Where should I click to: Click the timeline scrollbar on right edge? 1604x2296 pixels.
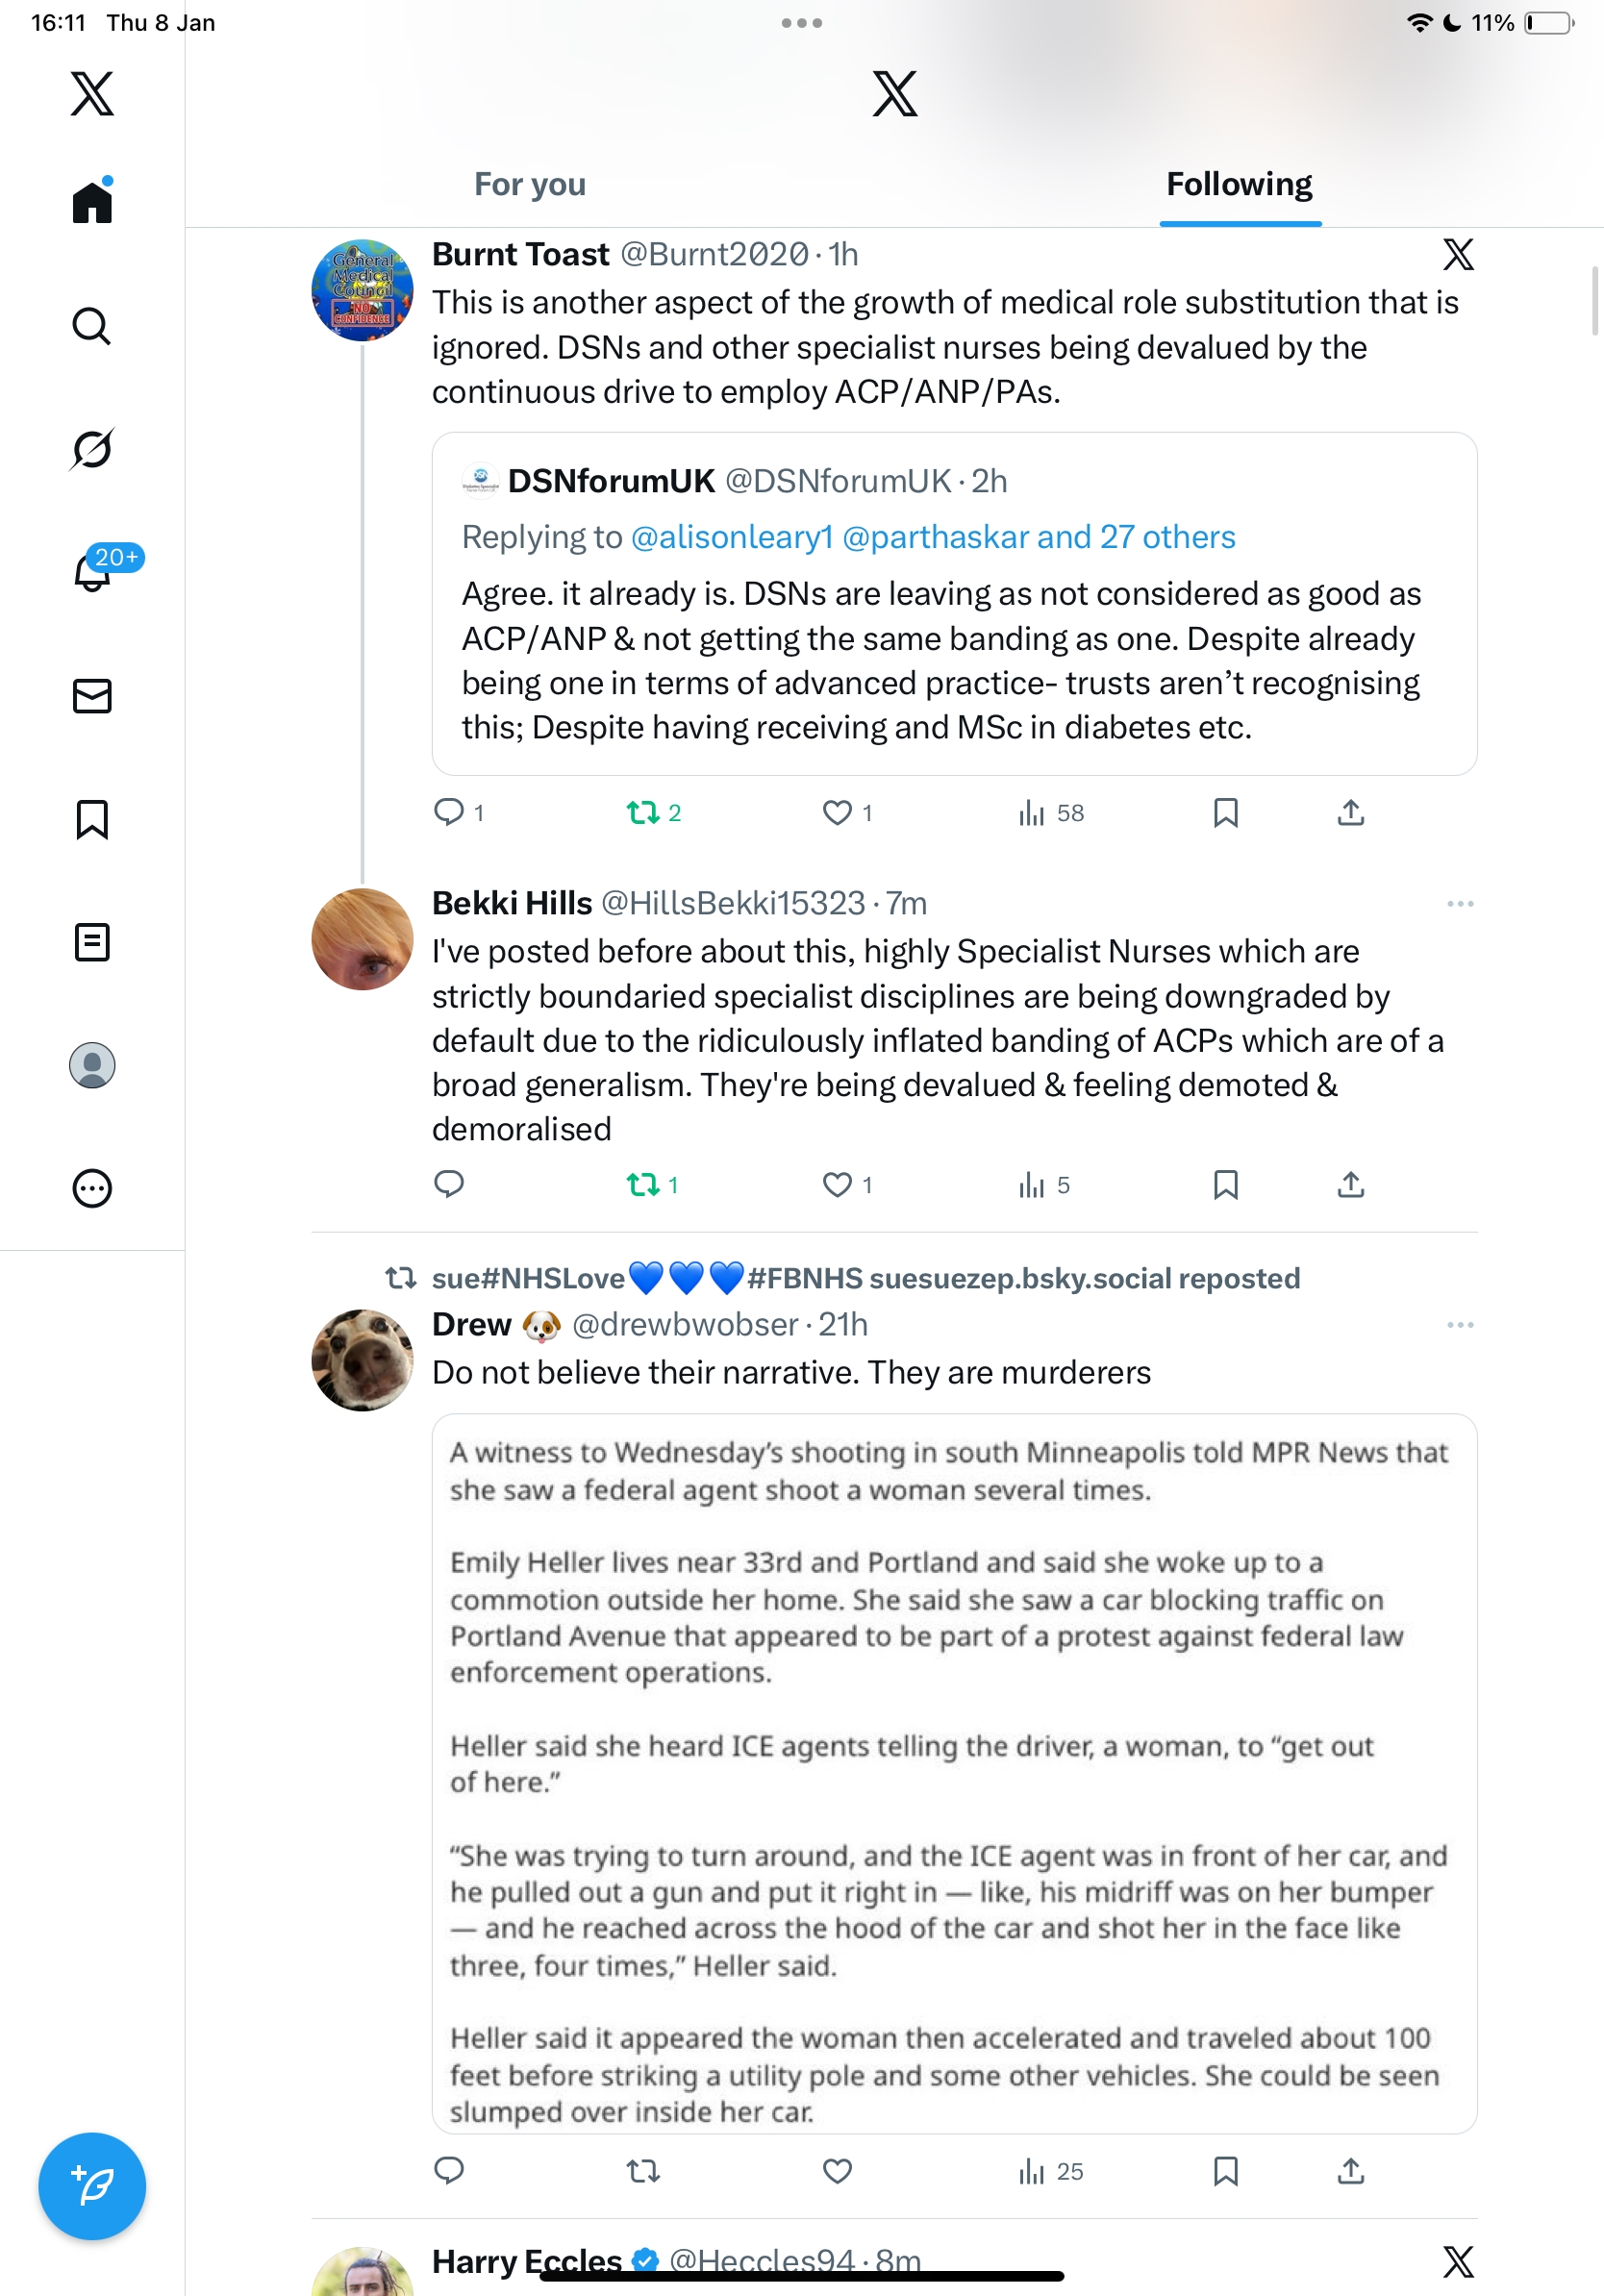point(1595,302)
